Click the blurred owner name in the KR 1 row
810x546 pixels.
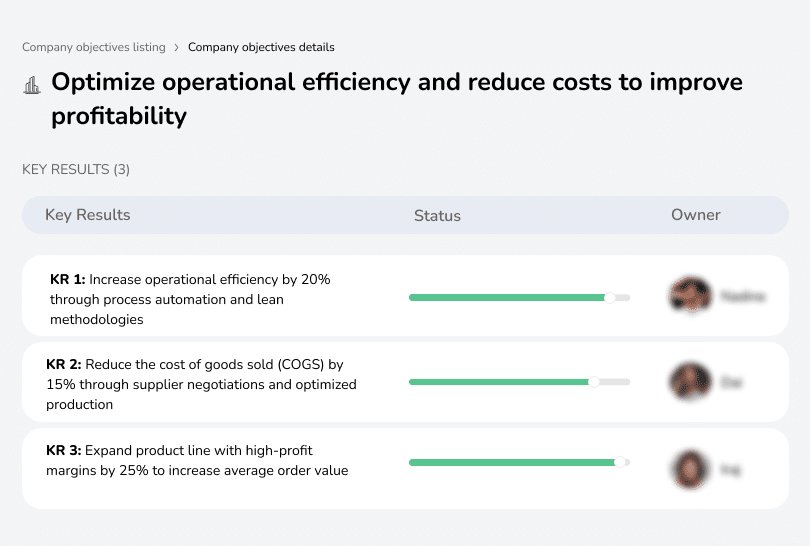743,296
